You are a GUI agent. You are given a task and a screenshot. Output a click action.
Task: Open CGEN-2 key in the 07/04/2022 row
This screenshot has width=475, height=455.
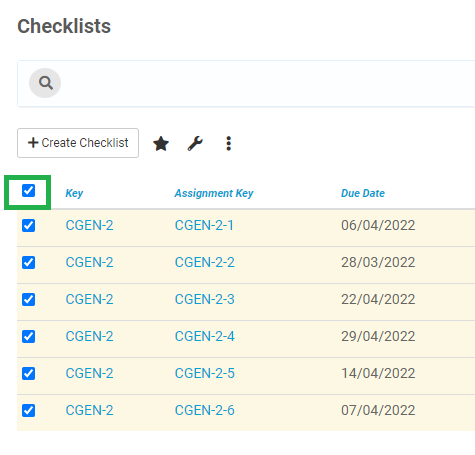pyautogui.click(x=89, y=411)
